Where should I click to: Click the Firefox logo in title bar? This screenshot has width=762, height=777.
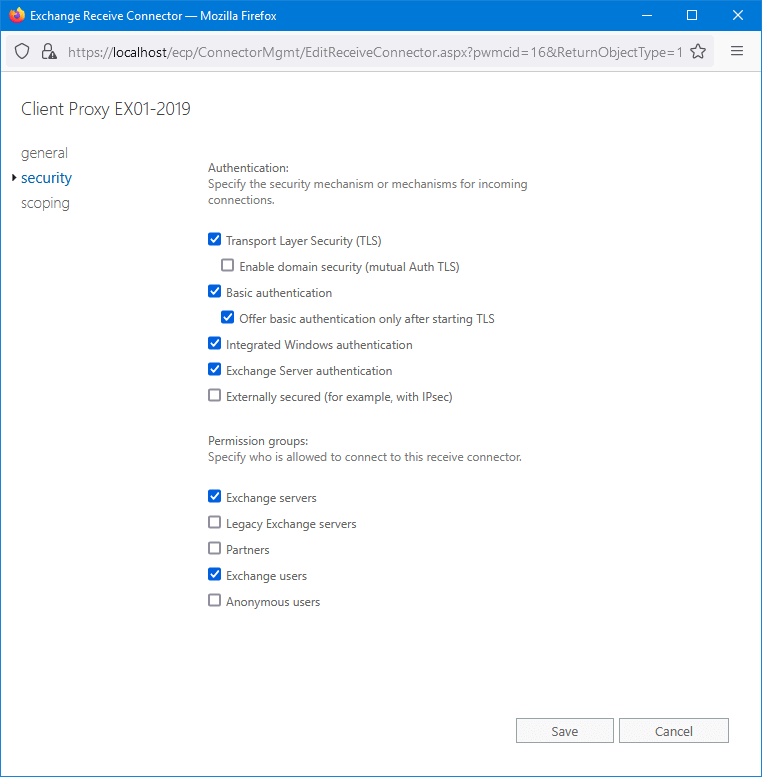coord(16,15)
